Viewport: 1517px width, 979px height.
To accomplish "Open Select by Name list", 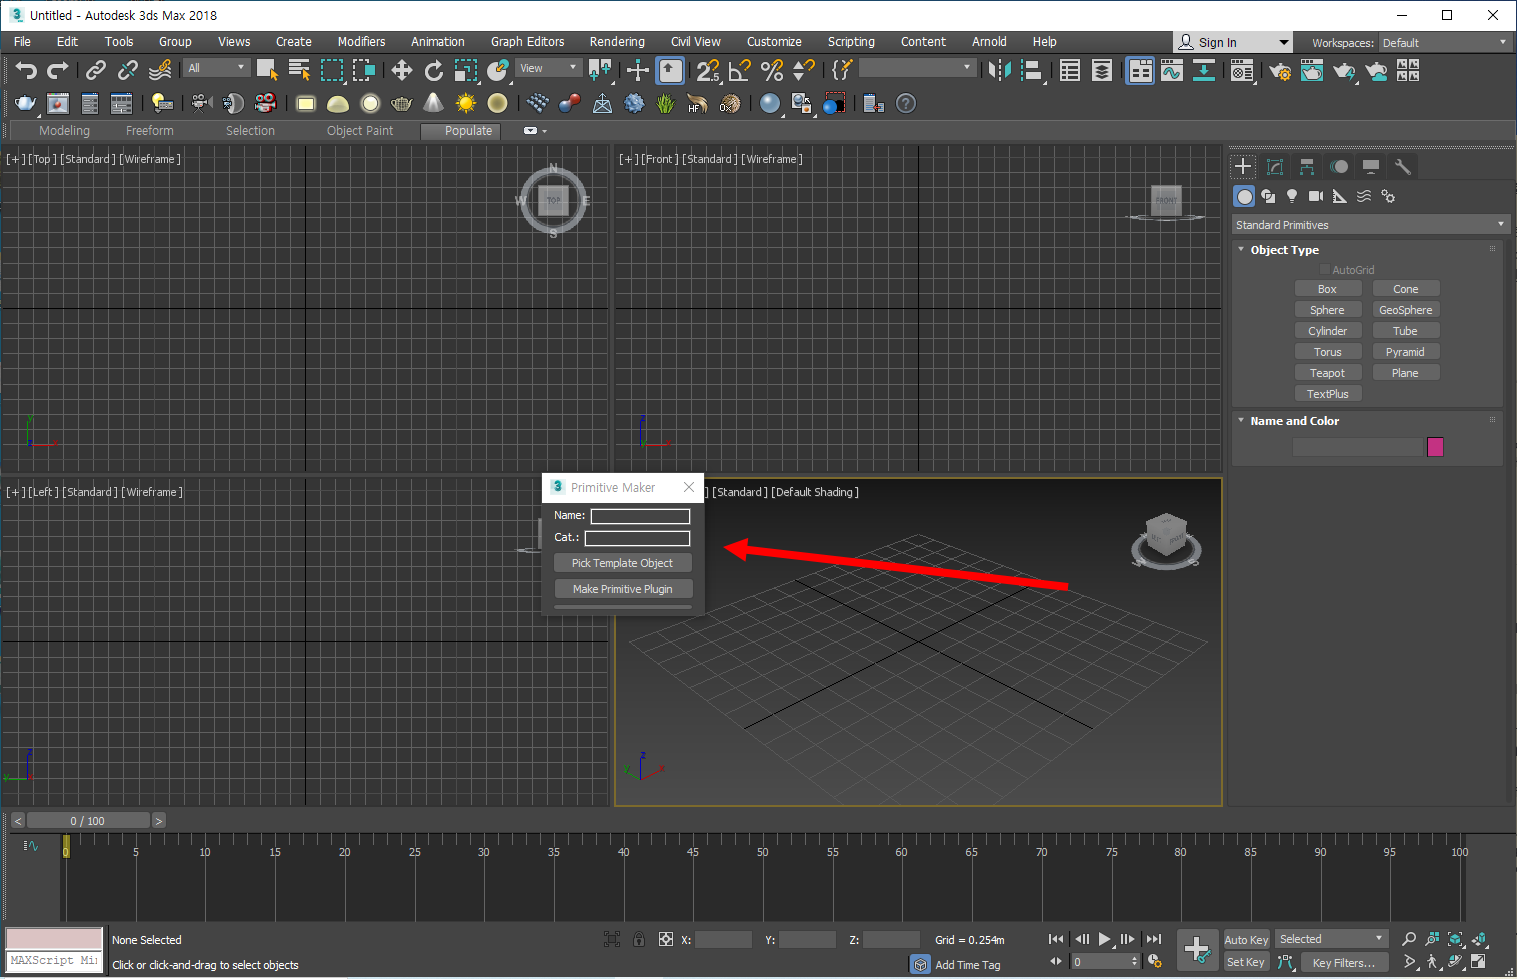I will (x=299, y=70).
